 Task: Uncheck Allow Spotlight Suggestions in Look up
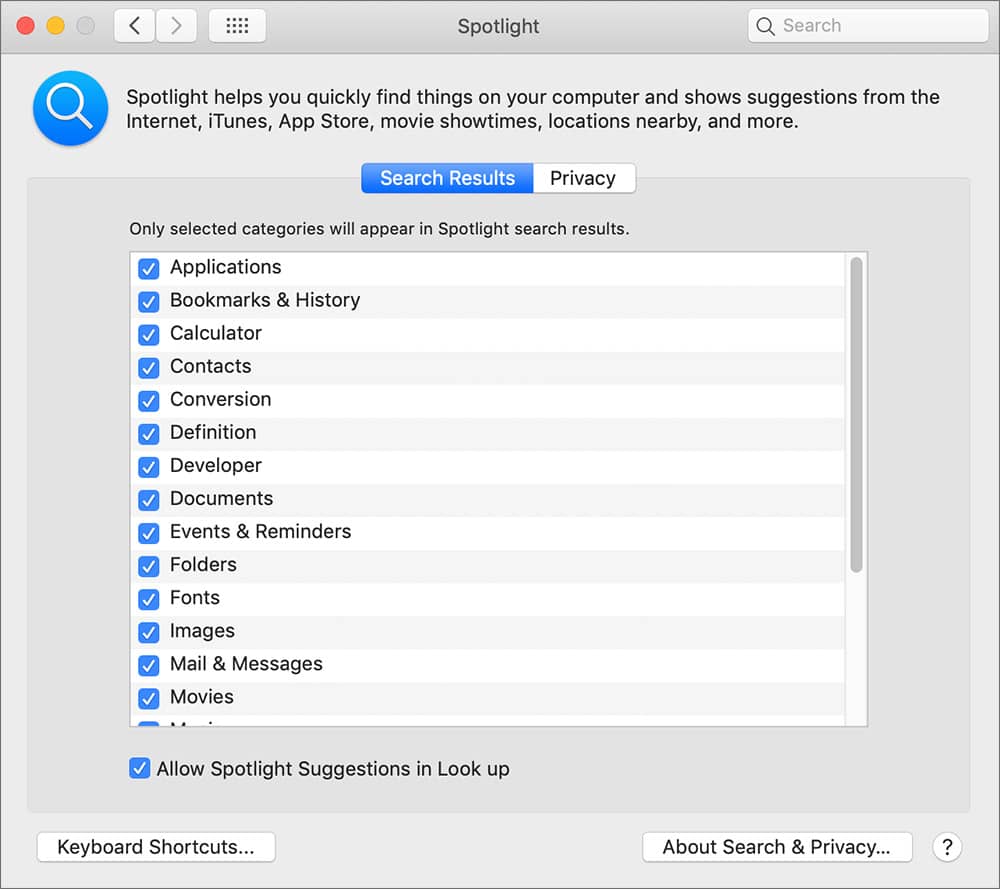click(x=139, y=768)
